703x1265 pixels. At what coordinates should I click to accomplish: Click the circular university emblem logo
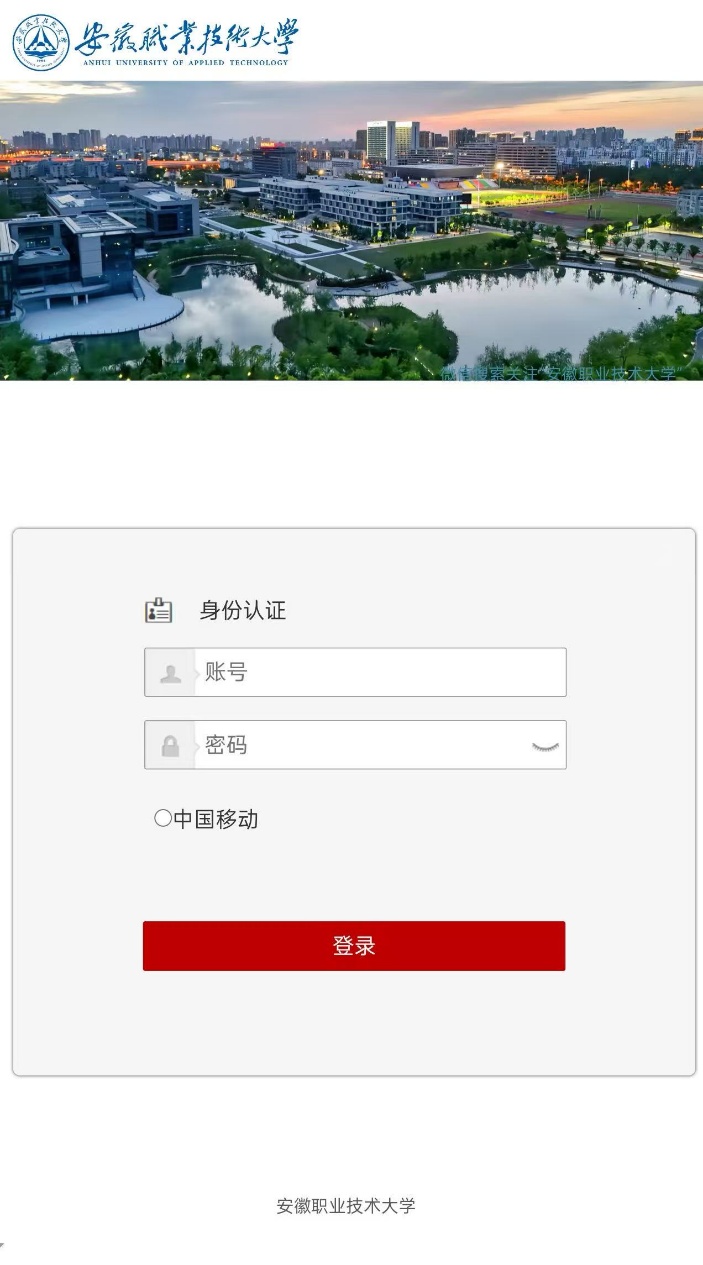click(41, 42)
